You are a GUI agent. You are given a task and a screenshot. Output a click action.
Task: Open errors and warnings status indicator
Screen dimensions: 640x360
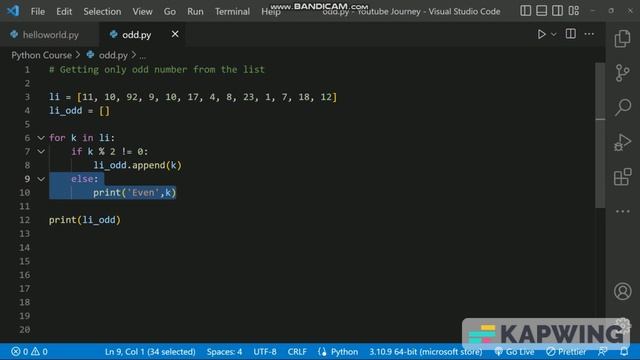(x=29, y=351)
